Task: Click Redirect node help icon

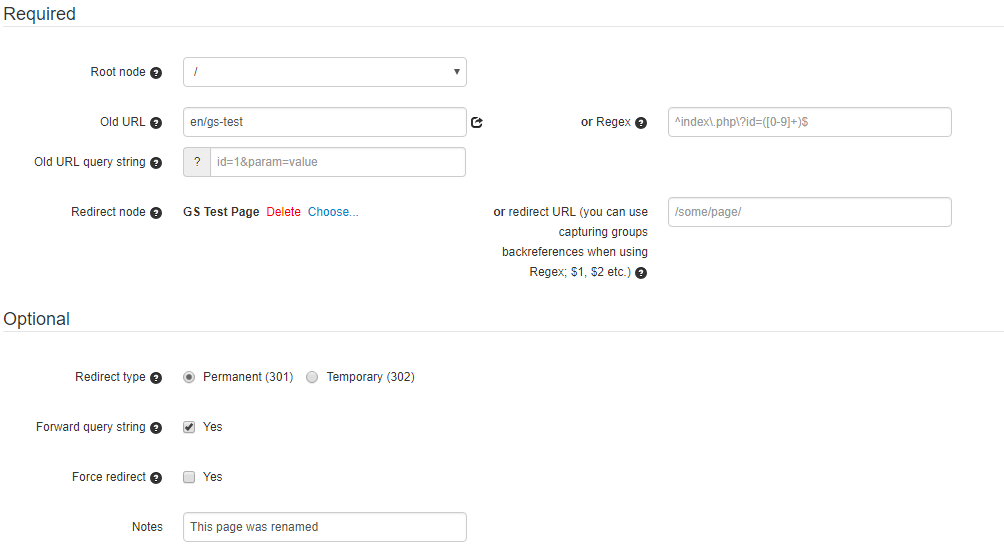Action: [156, 213]
